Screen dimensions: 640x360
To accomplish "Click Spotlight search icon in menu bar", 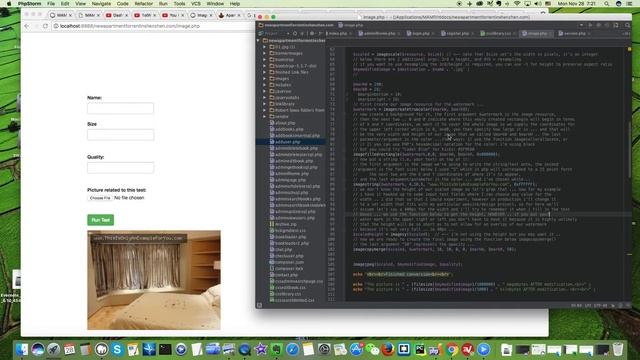I will 607,4.
